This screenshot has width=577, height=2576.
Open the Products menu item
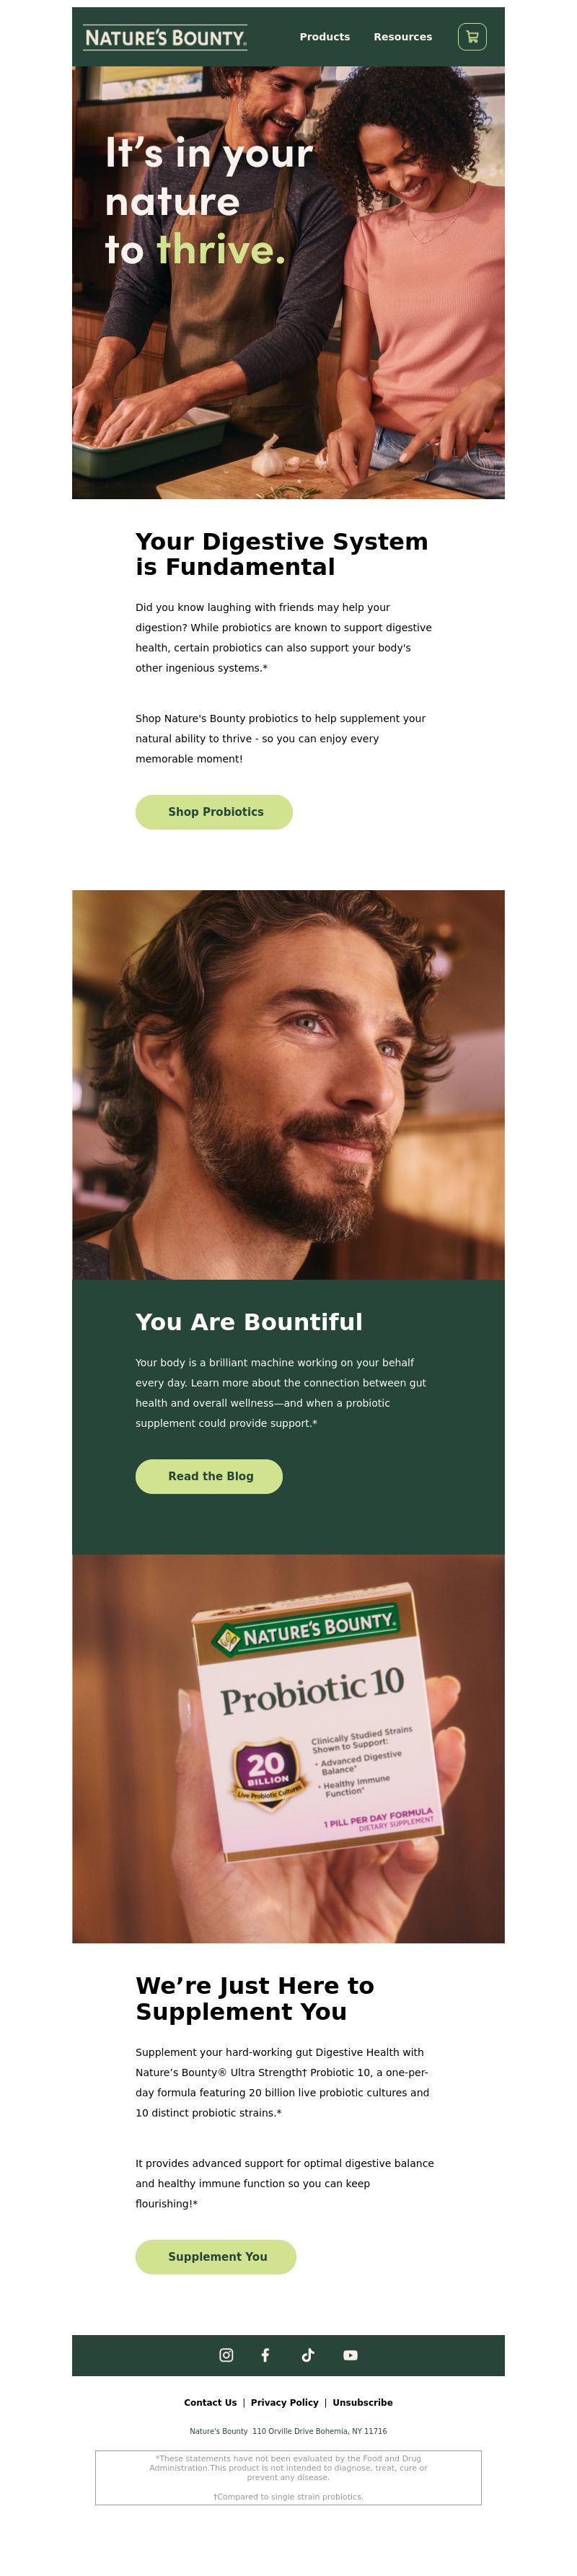[x=325, y=37]
